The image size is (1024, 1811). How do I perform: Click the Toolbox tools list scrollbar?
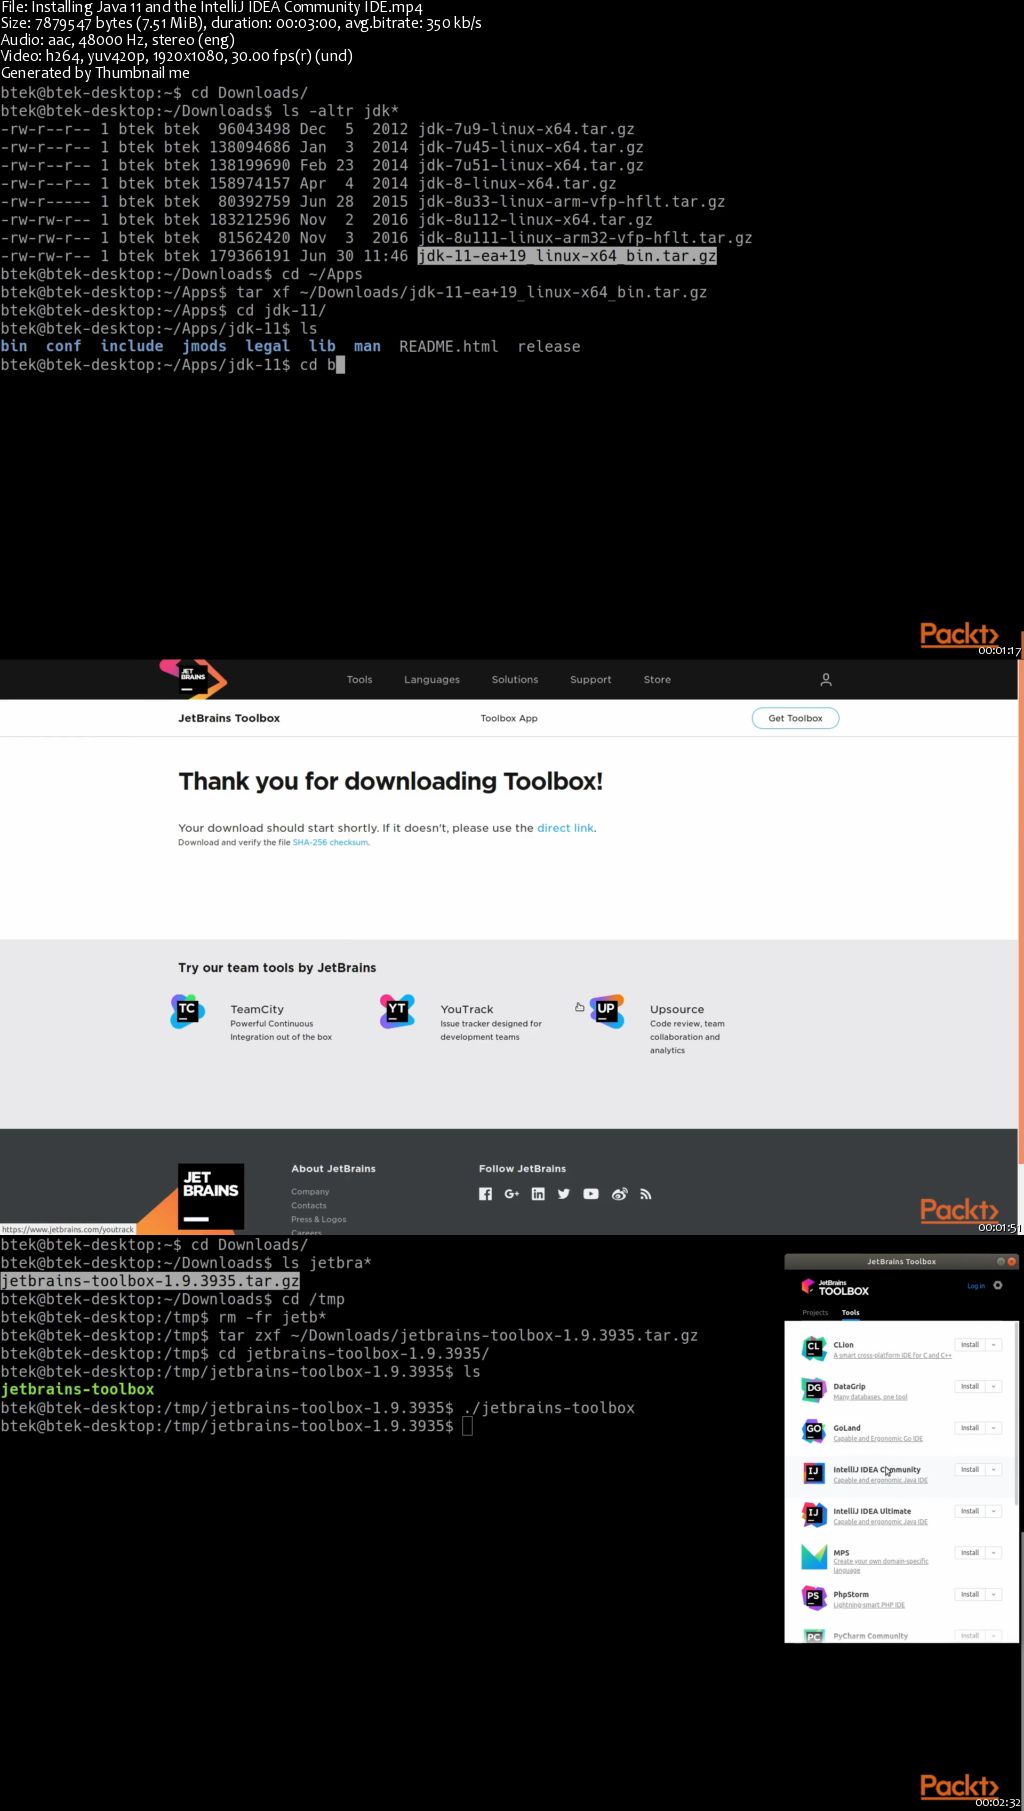tap(1017, 1412)
